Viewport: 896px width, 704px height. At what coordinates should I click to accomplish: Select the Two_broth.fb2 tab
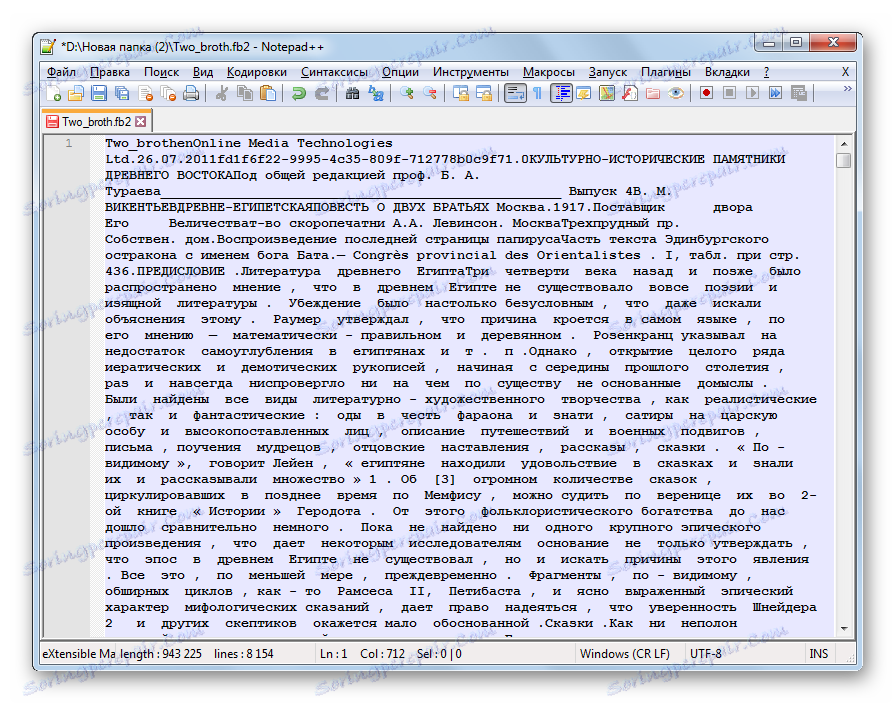tap(96, 122)
